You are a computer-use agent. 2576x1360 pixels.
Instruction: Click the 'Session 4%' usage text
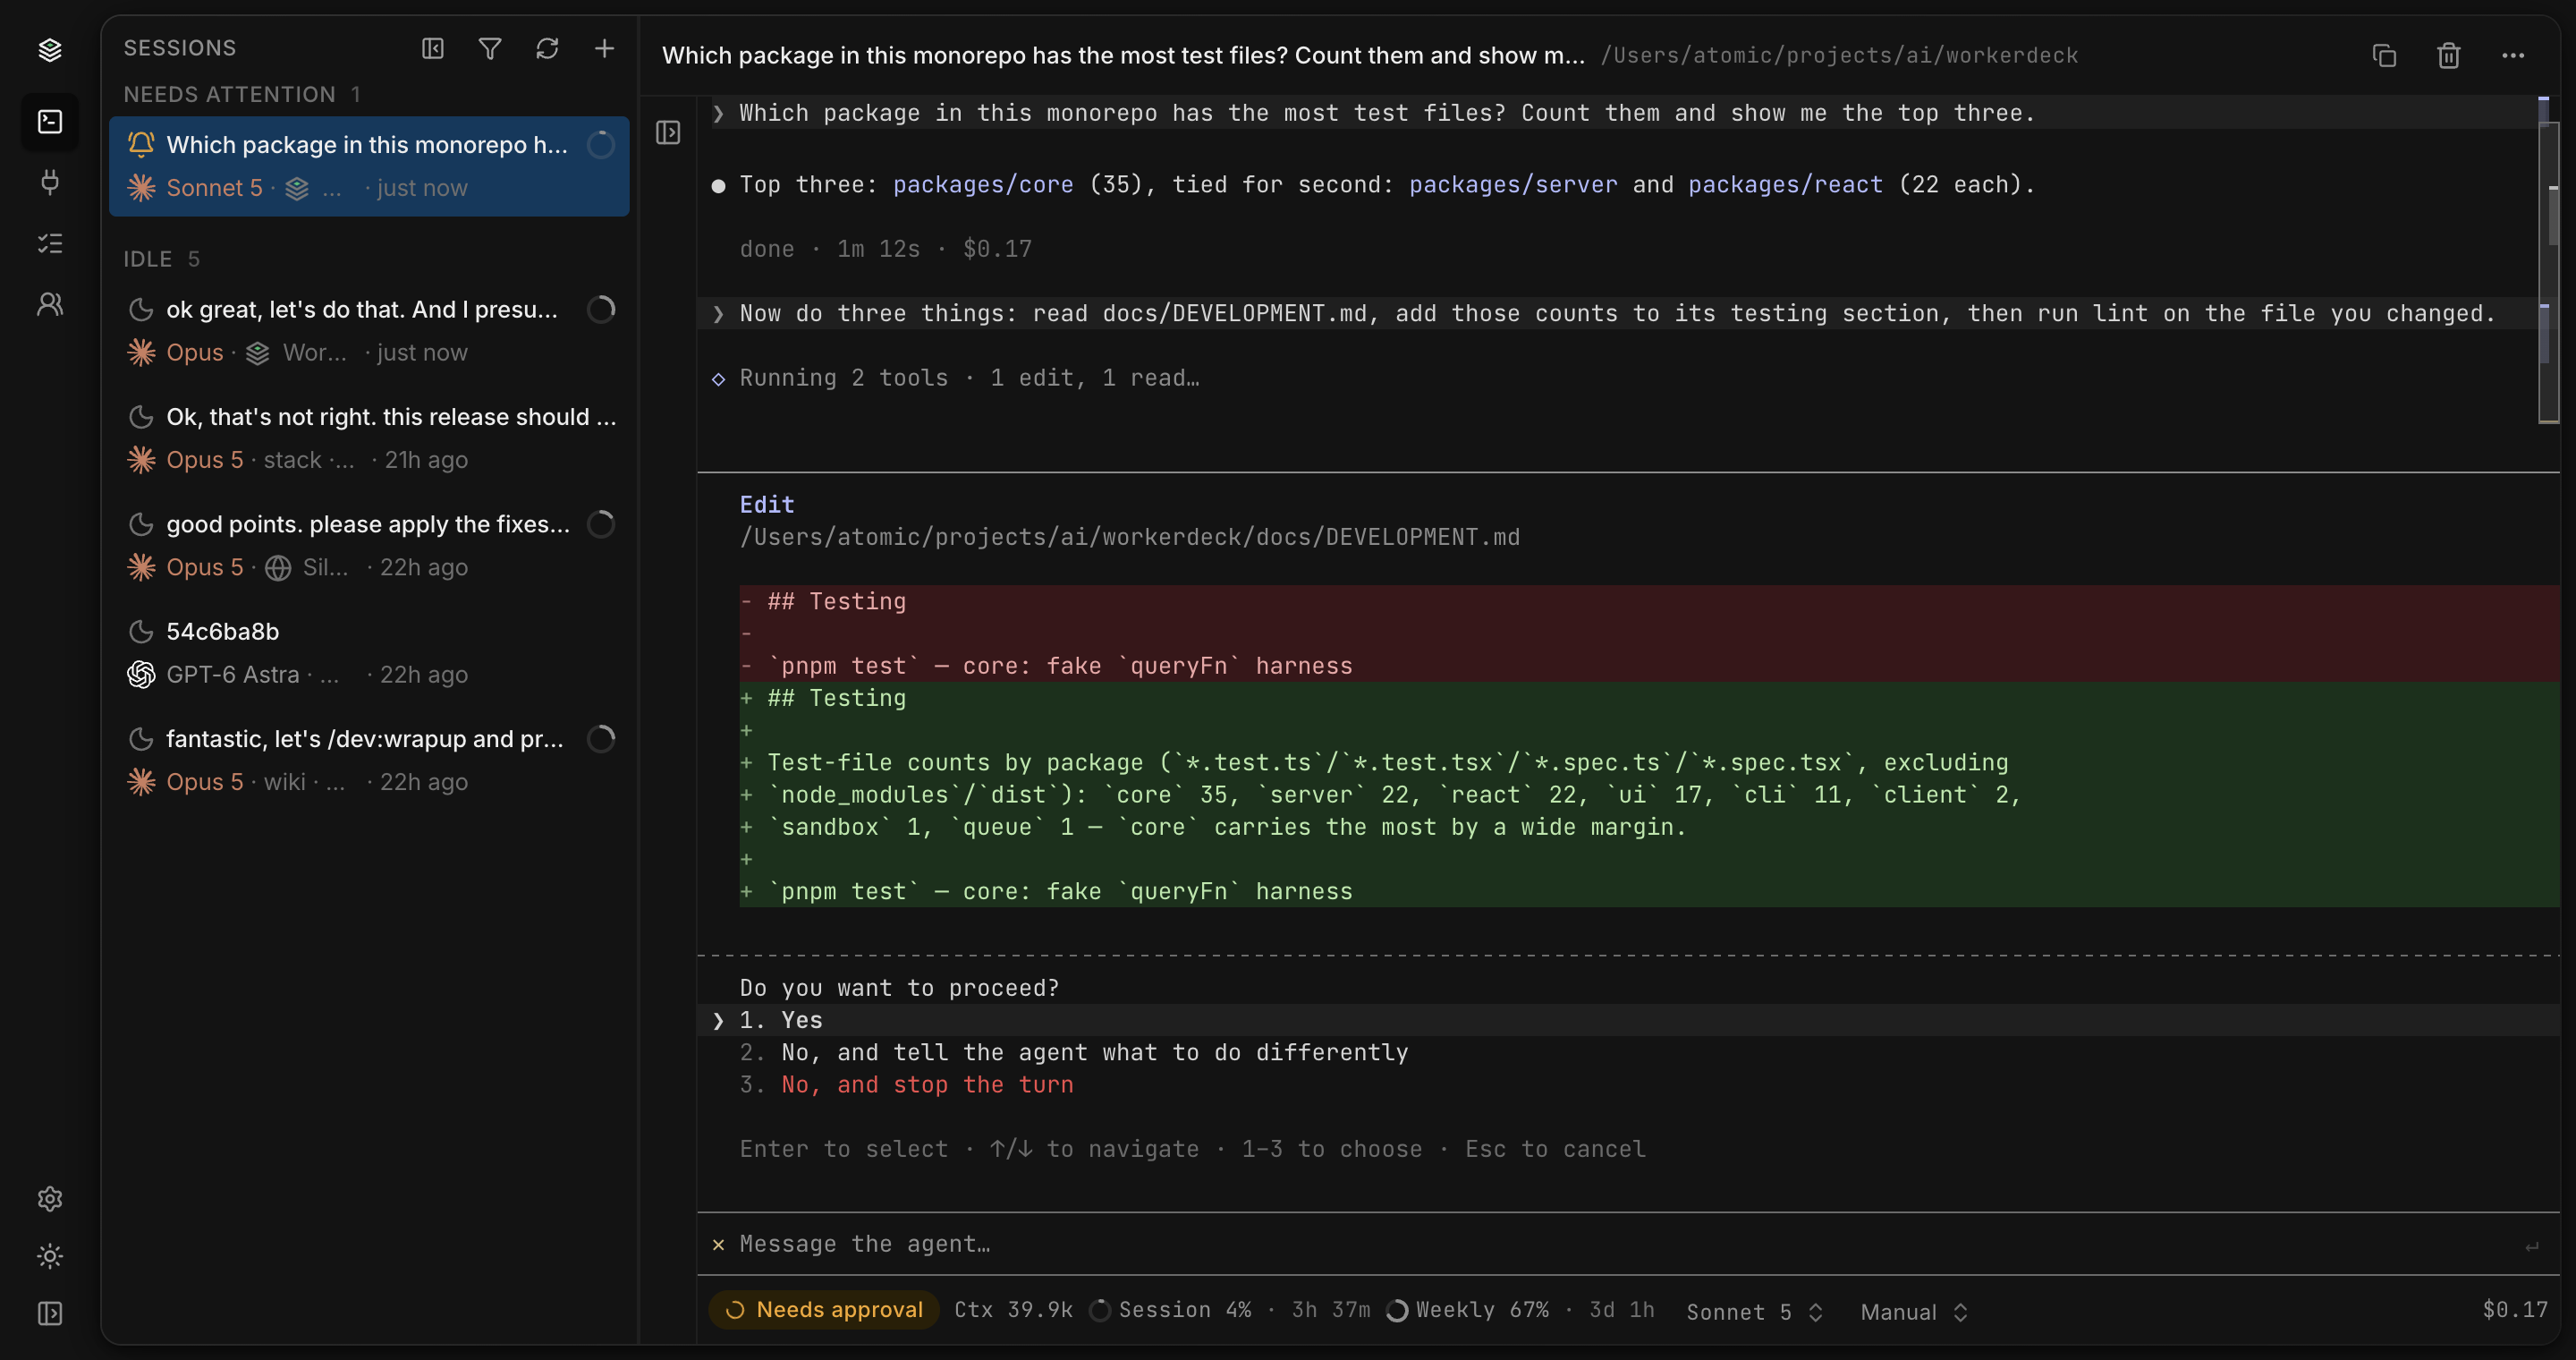(x=1184, y=1310)
